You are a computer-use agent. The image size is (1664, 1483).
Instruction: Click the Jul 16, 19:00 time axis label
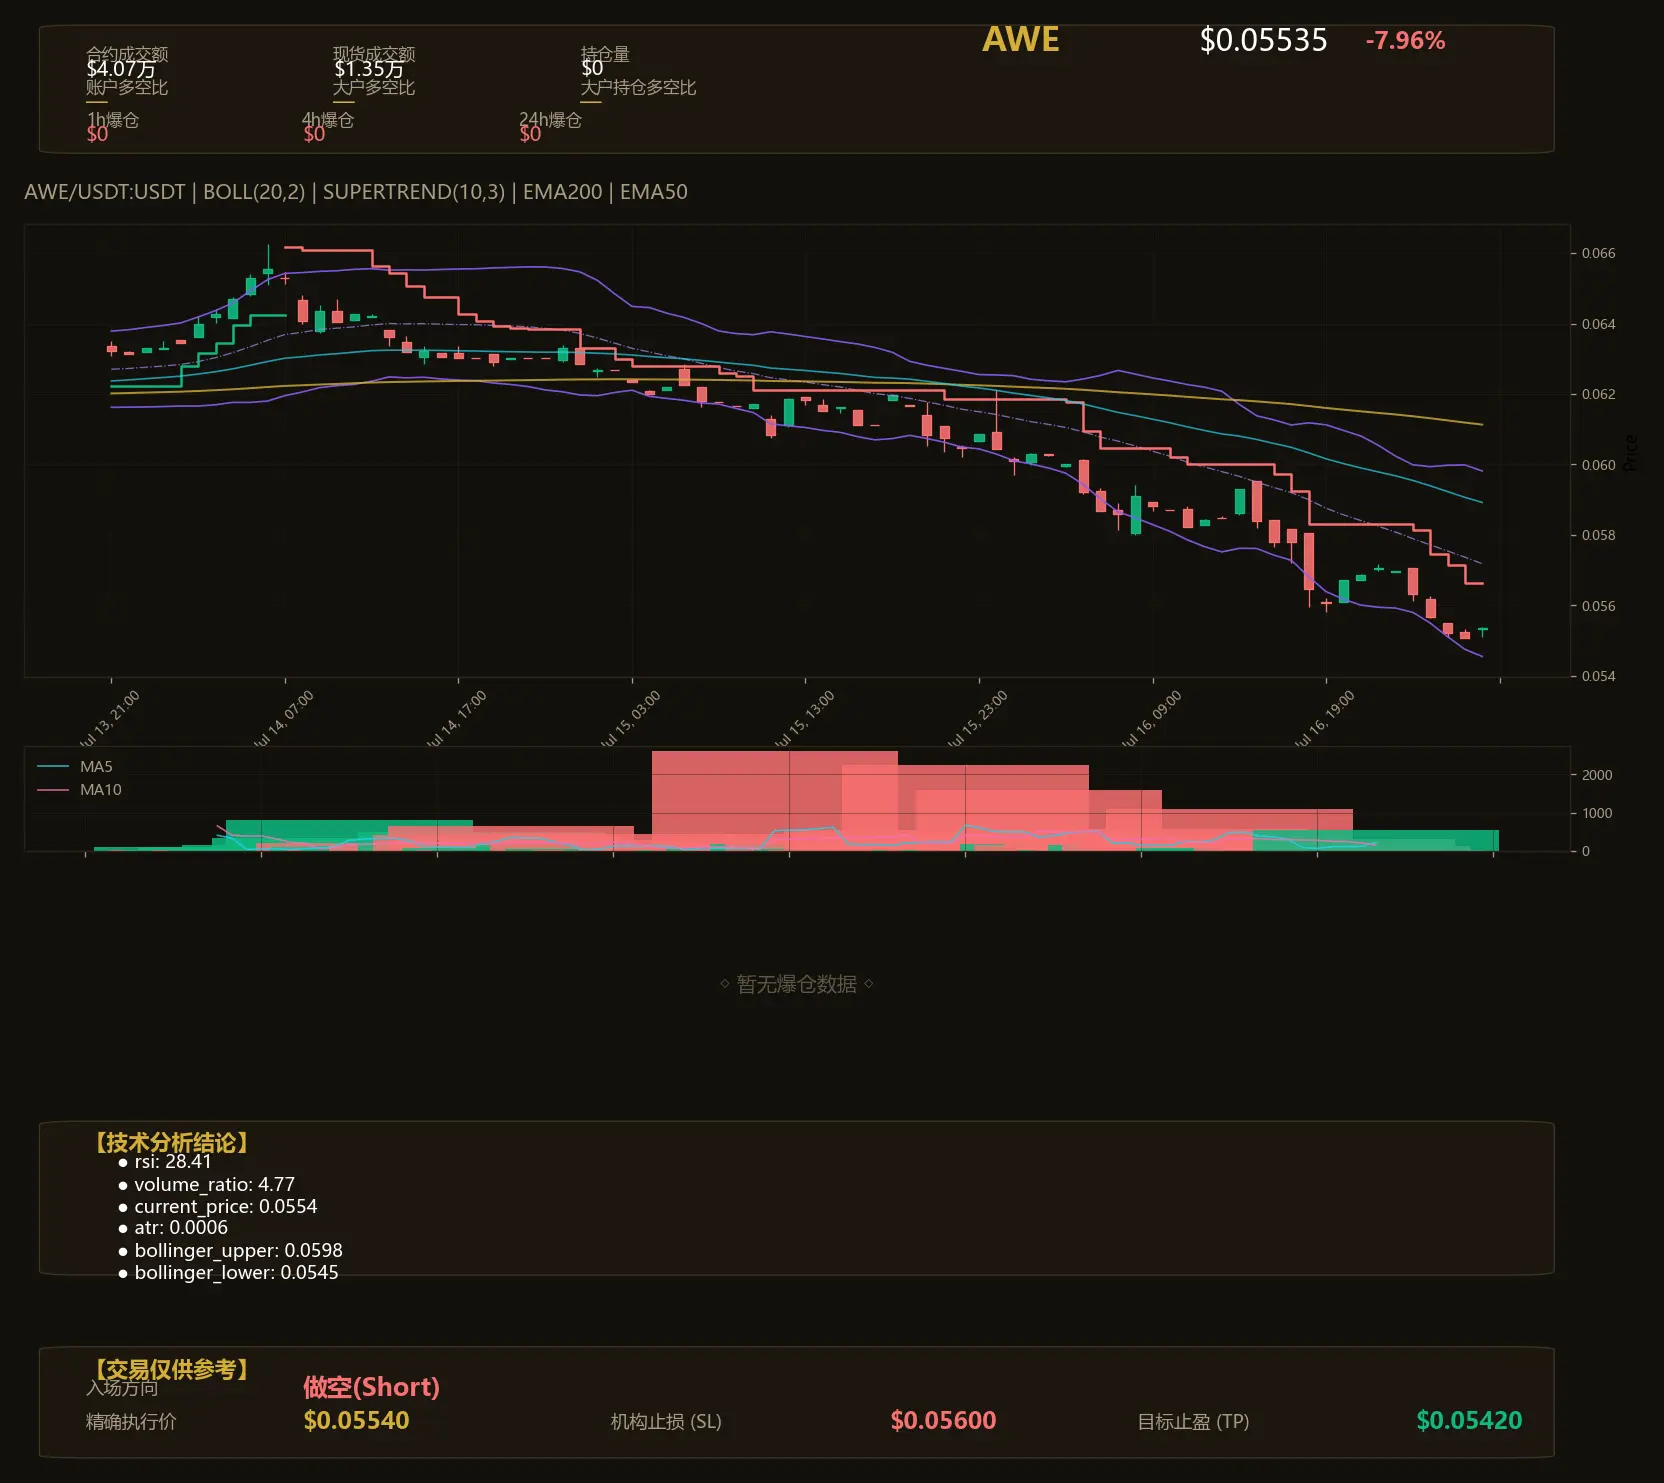(1325, 718)
